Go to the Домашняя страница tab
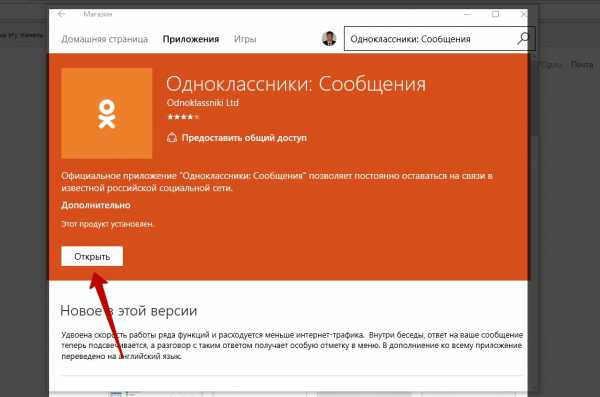The height and width of the screenshot is (397, 600). tap(104, 39)
